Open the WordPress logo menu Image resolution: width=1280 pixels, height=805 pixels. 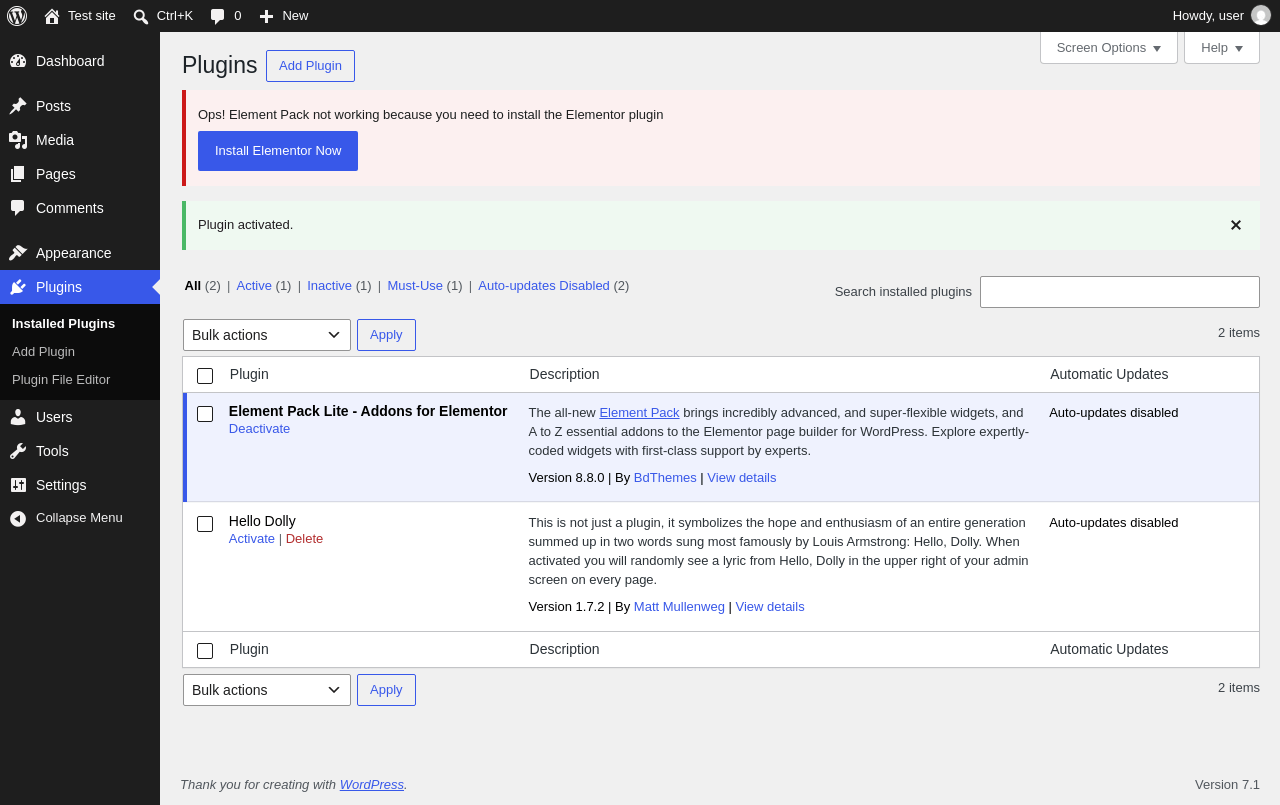pyautogui.click(x=17, y=16)
